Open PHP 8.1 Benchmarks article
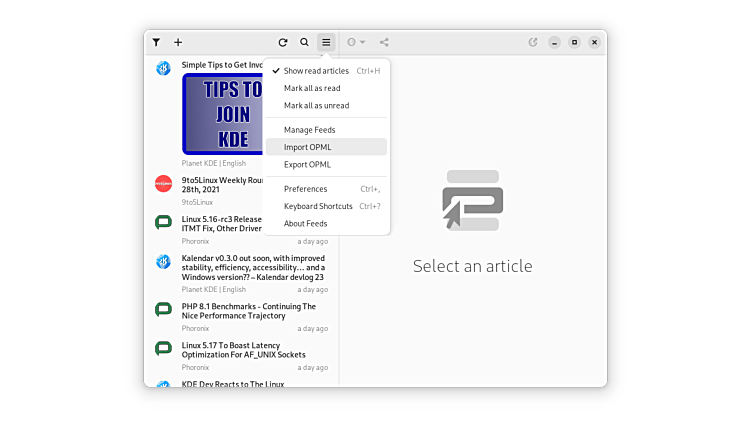 coord(248,311)
